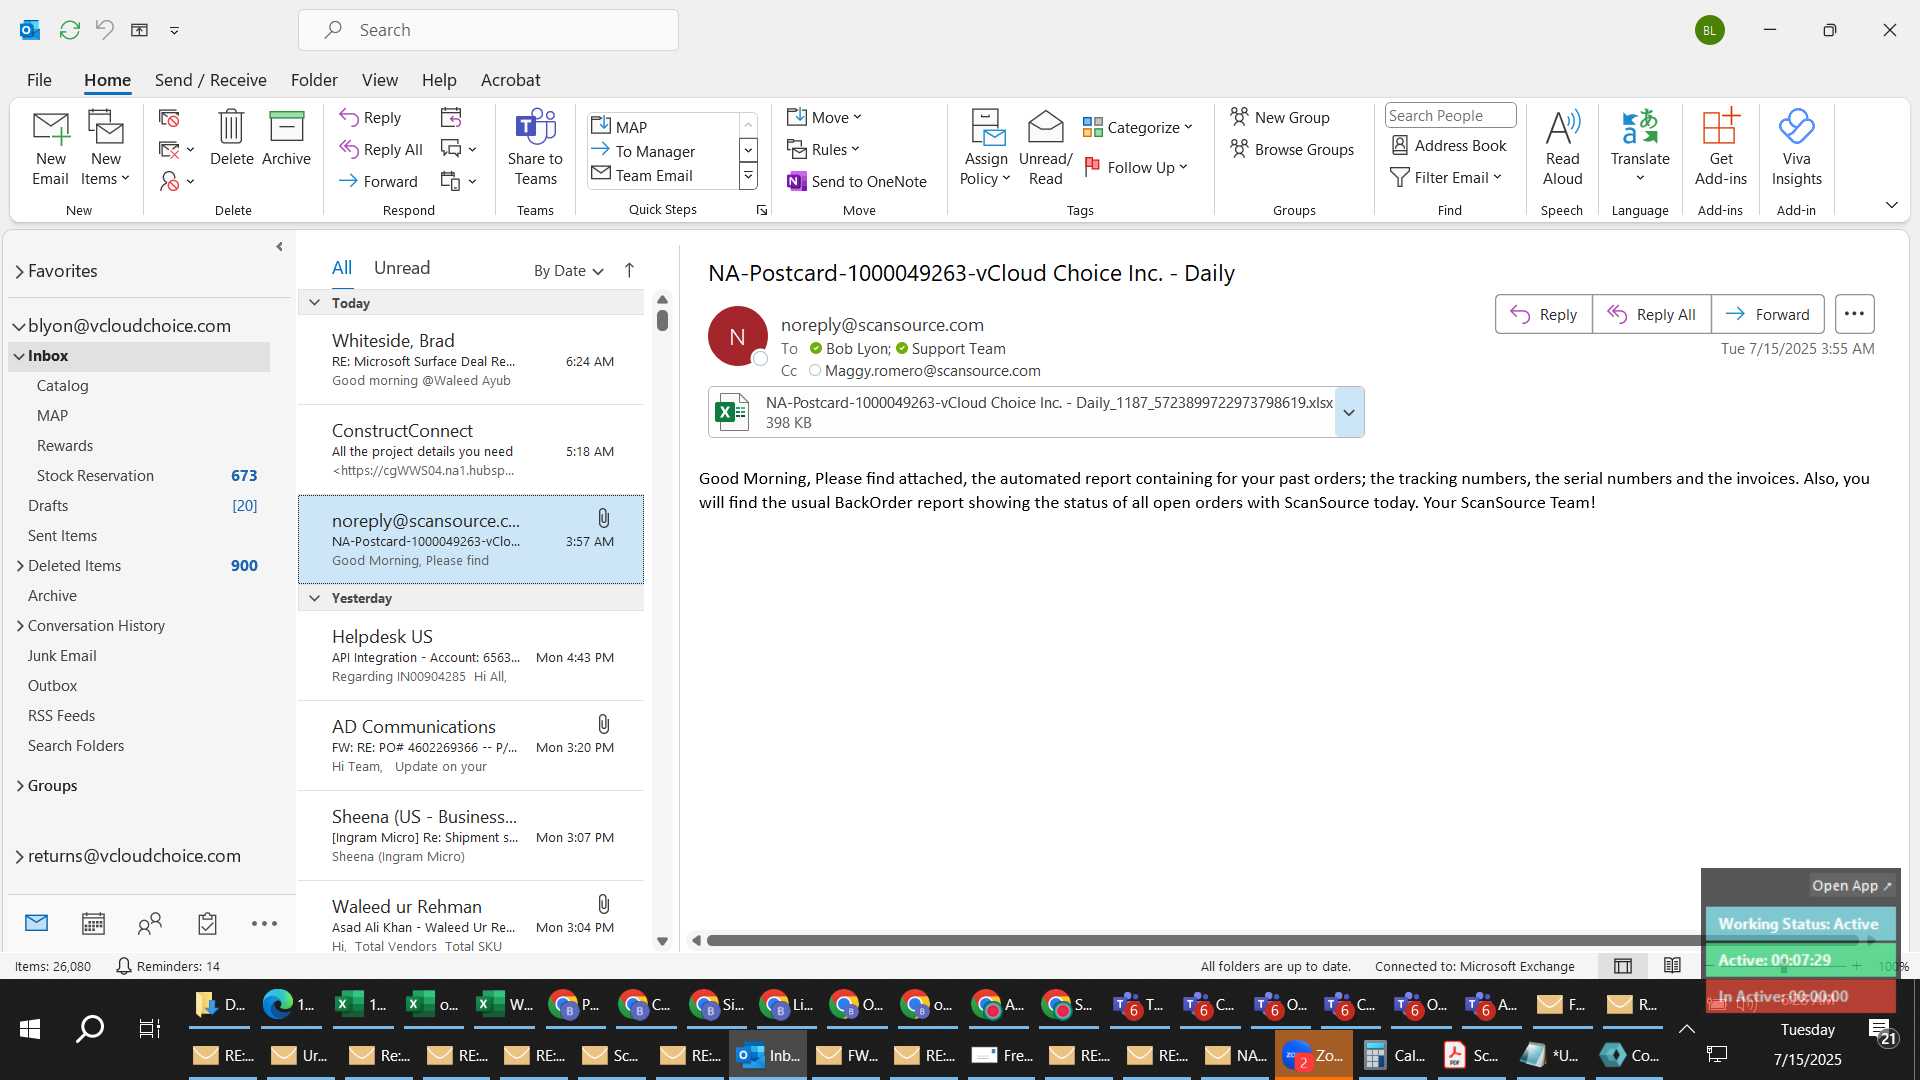Open the File menu
The height and width of the screenshot is (1080, 1920).
pyautogui.click(x=39, y=80)
